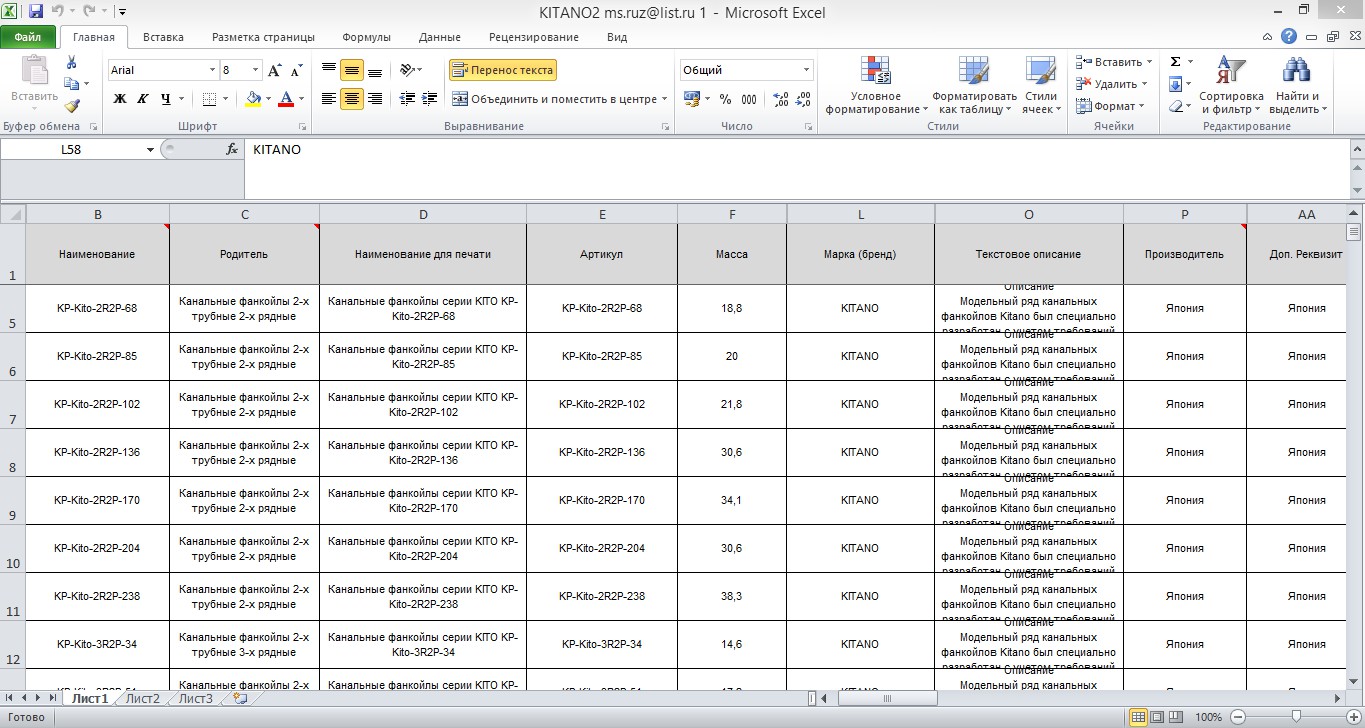Screen dimensions: 1365x728
Task: Toggle the Перенос текста wrap option
Action: [x=502, y=70]
